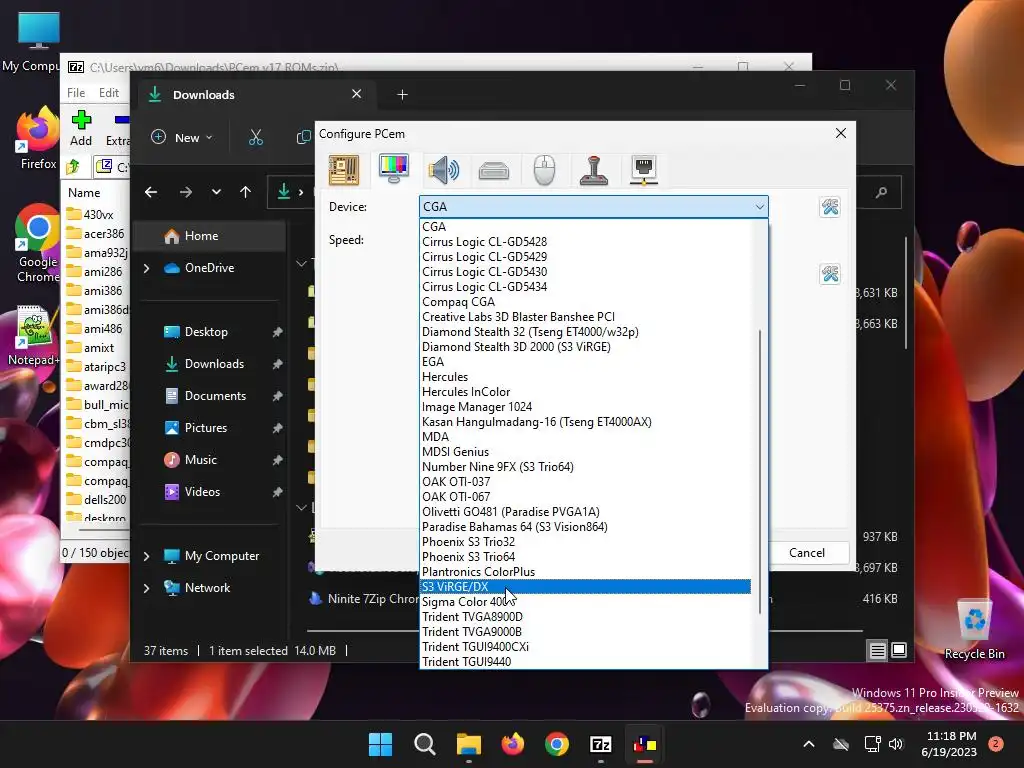Open the Edit menu in 7-Zip
The width and height of the screenshot is (1024, 768).
(108, 93)
